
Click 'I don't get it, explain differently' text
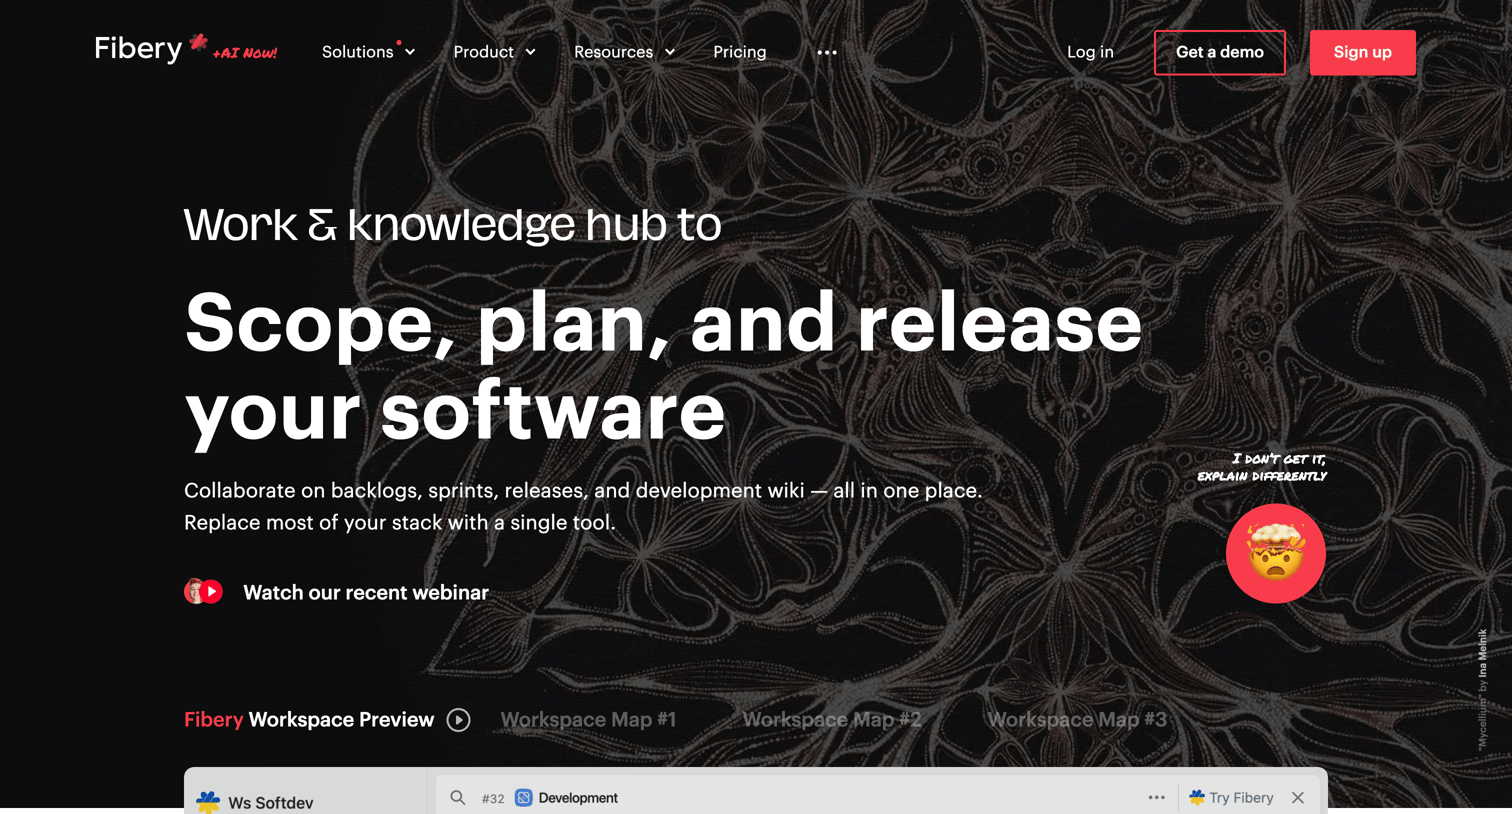tap(1262, 468)
